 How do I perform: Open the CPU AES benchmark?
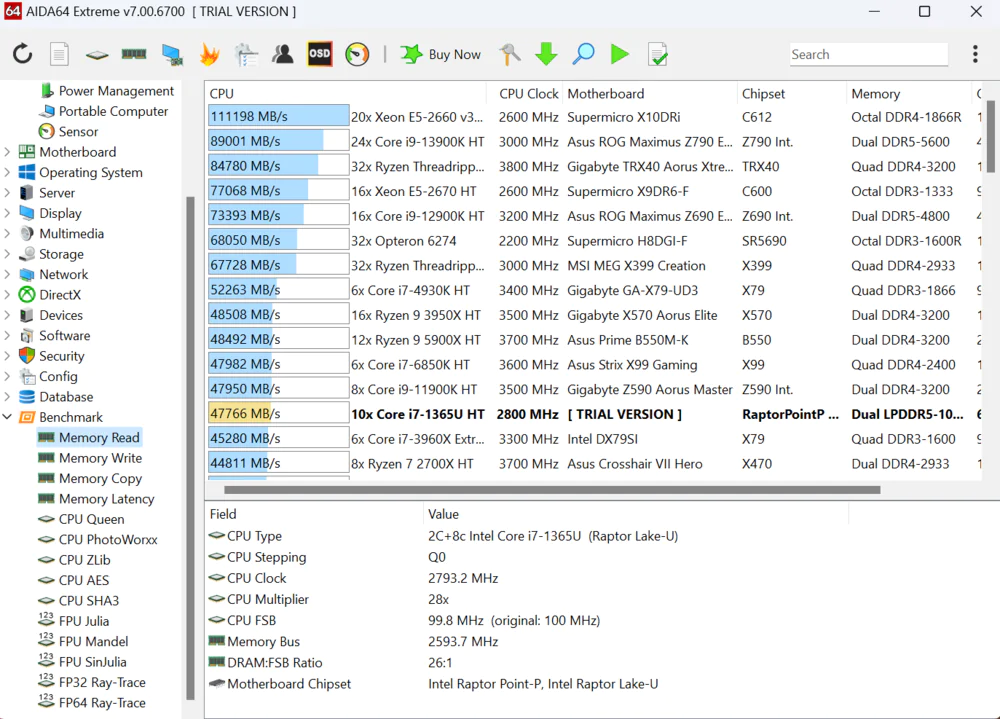[73, 581]
